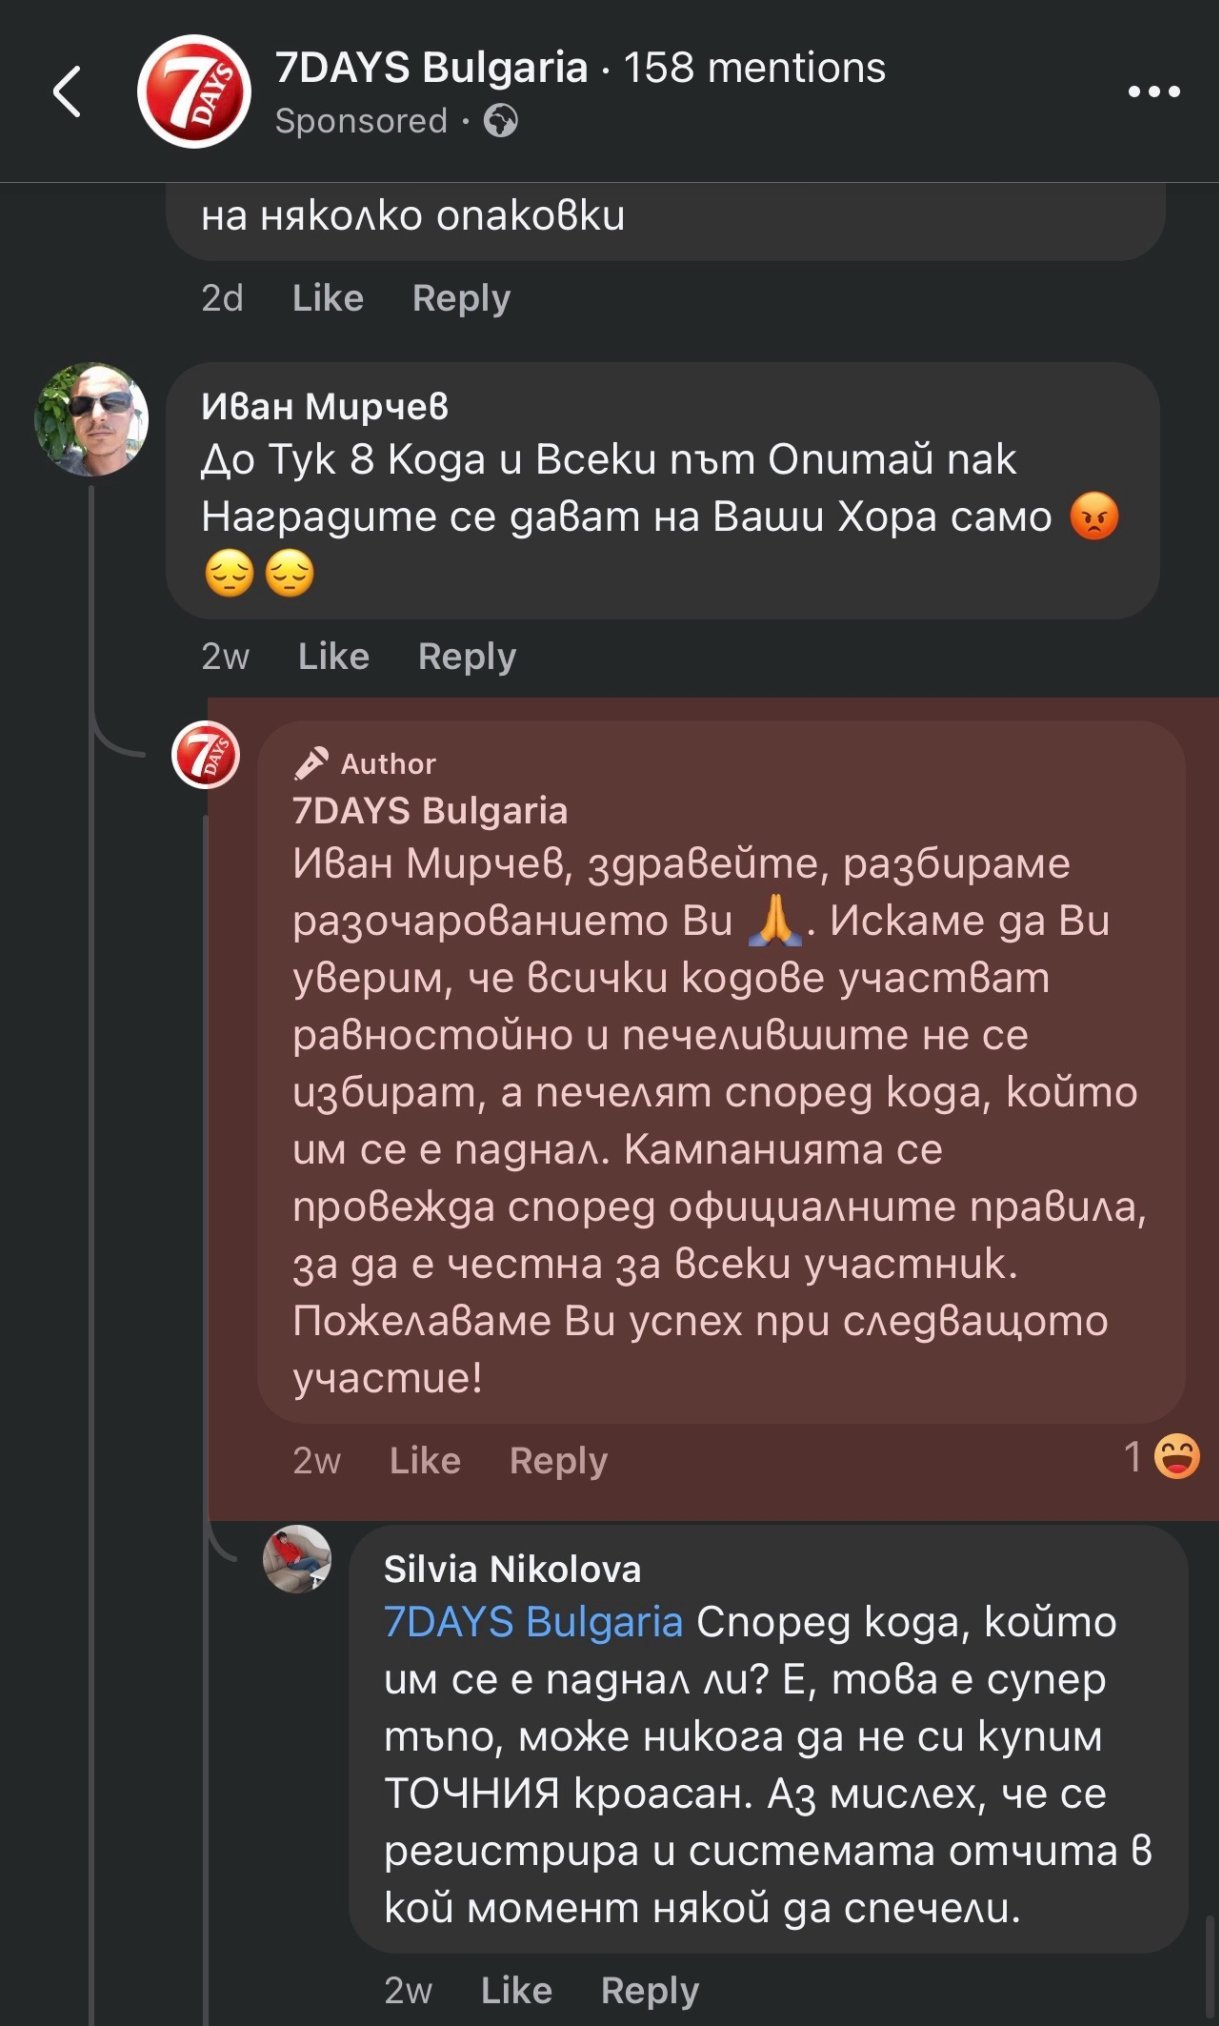The height and width of the screenshot is (2026, 1219).
Task: Tap the blue 7DAYS Bulgaria mention link
Action: click(533, 1622)
